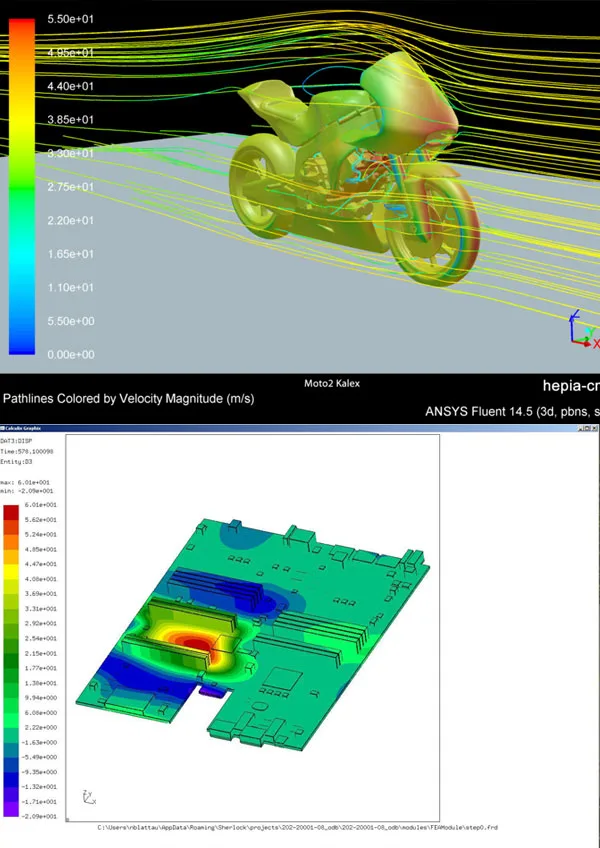Maximize the Calculix Graphix window

[x=588, y=428]
